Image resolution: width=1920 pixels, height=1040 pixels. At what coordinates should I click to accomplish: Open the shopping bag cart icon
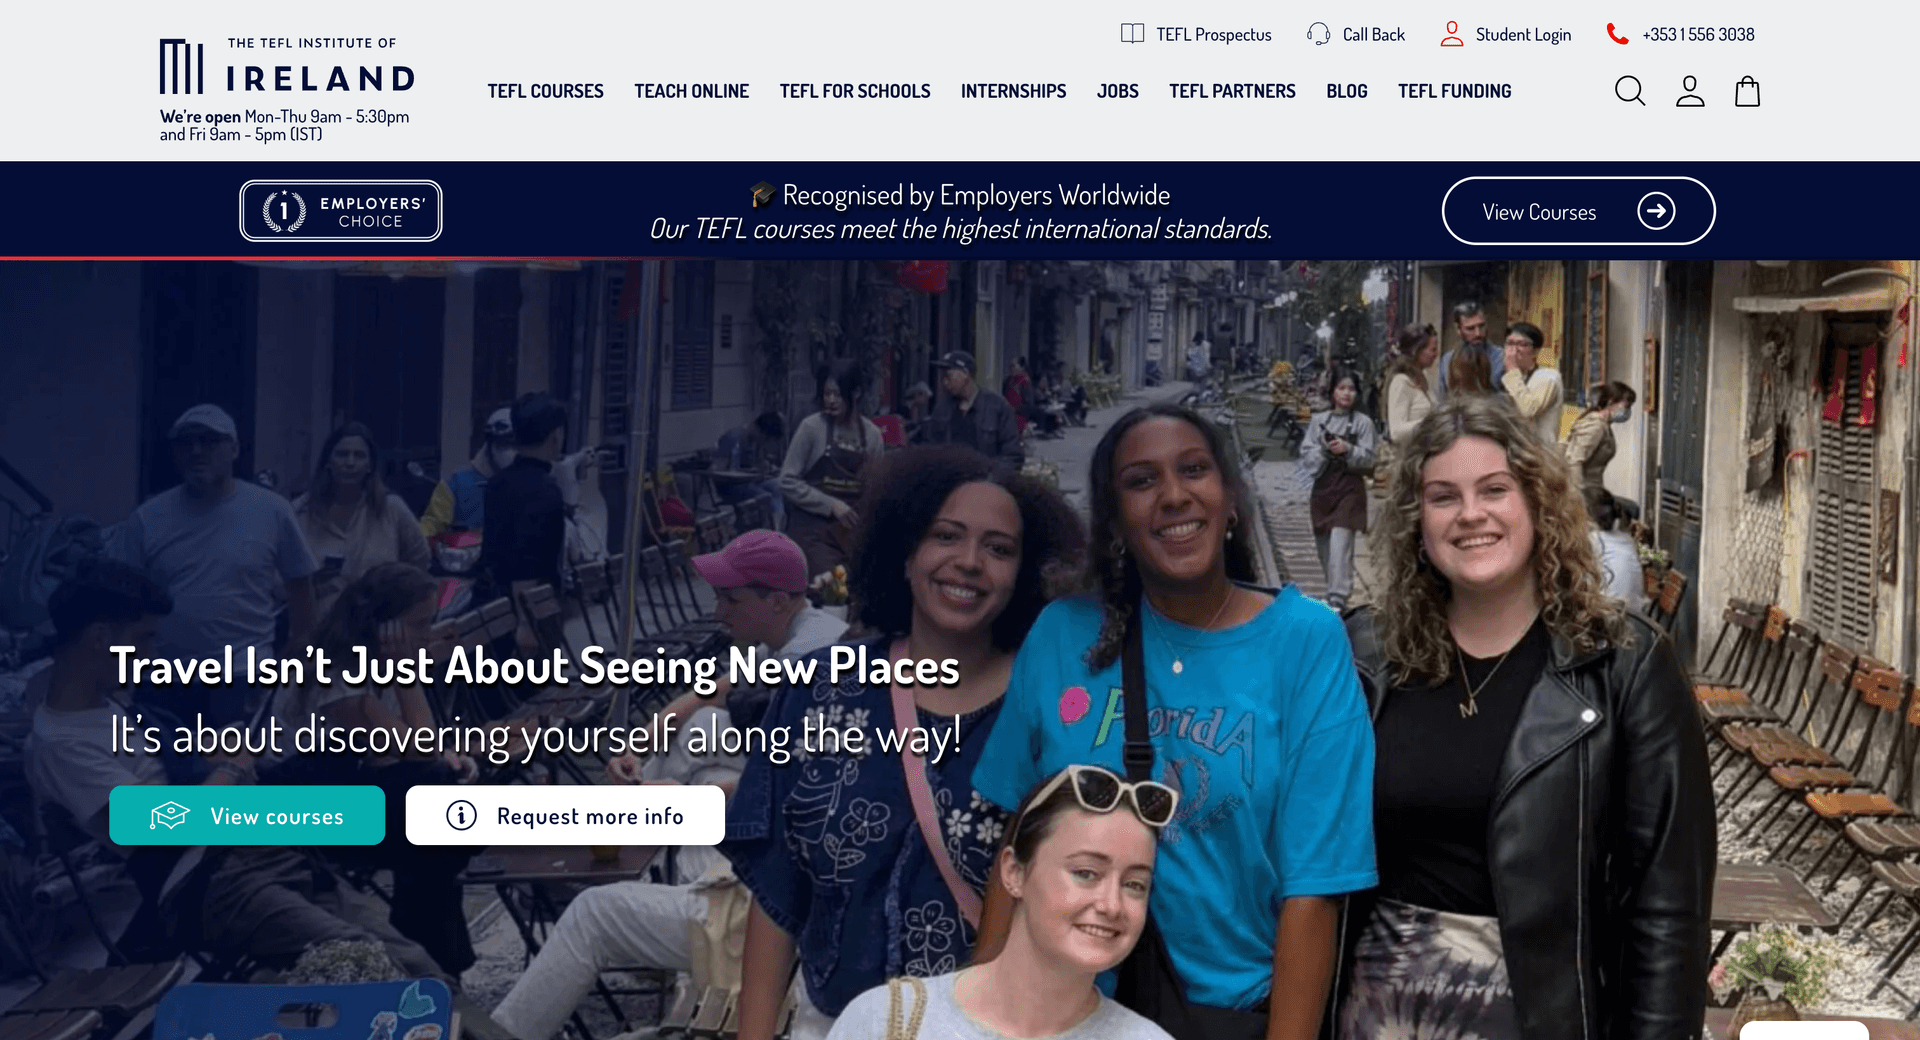(x=1747, y=91)
